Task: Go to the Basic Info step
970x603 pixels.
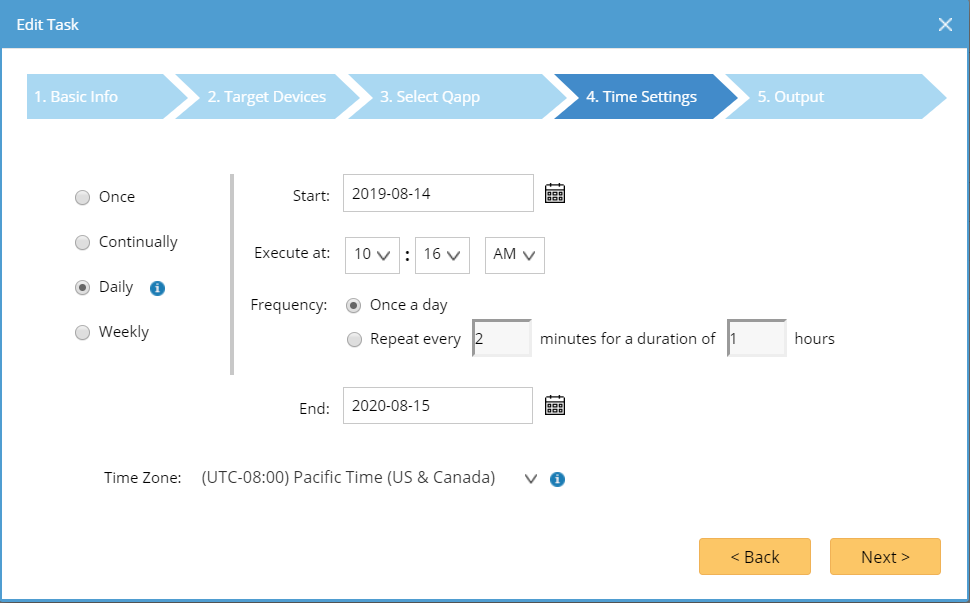Action: tap(98, 97)
